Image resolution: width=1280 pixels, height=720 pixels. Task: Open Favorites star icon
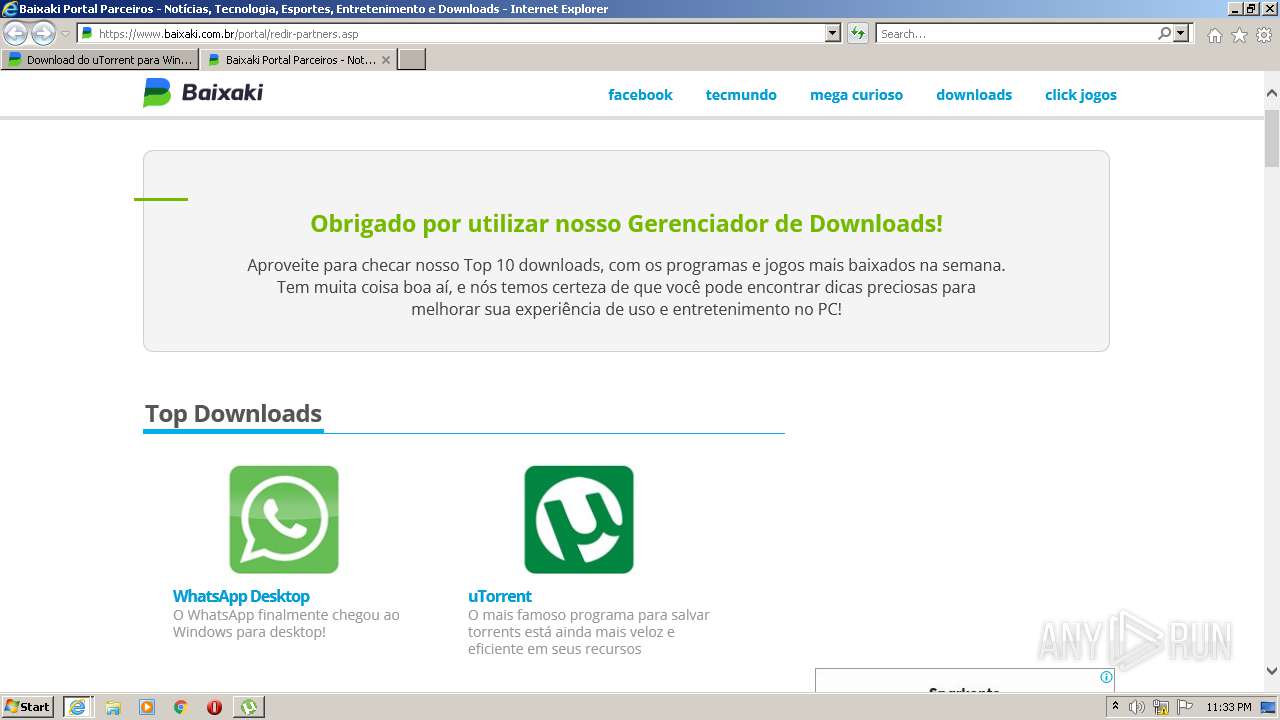pos(1239,35)
